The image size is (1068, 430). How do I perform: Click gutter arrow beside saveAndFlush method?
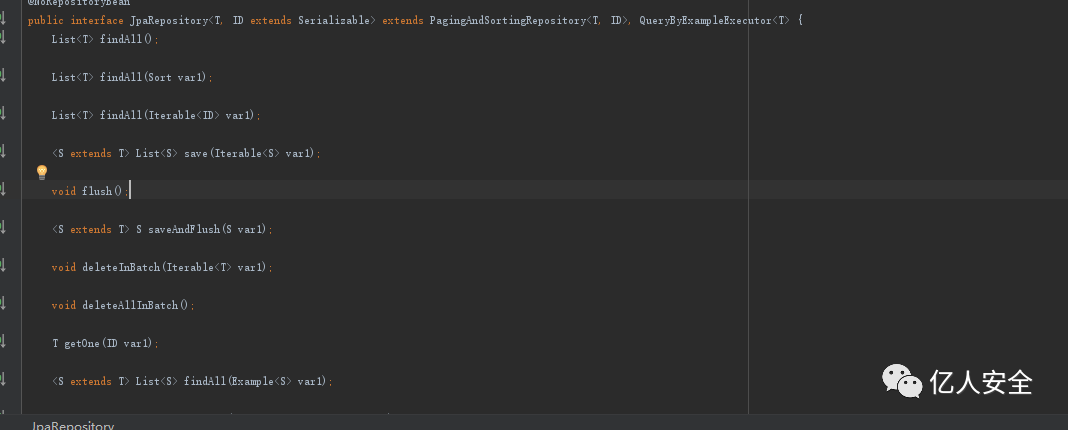3,228
